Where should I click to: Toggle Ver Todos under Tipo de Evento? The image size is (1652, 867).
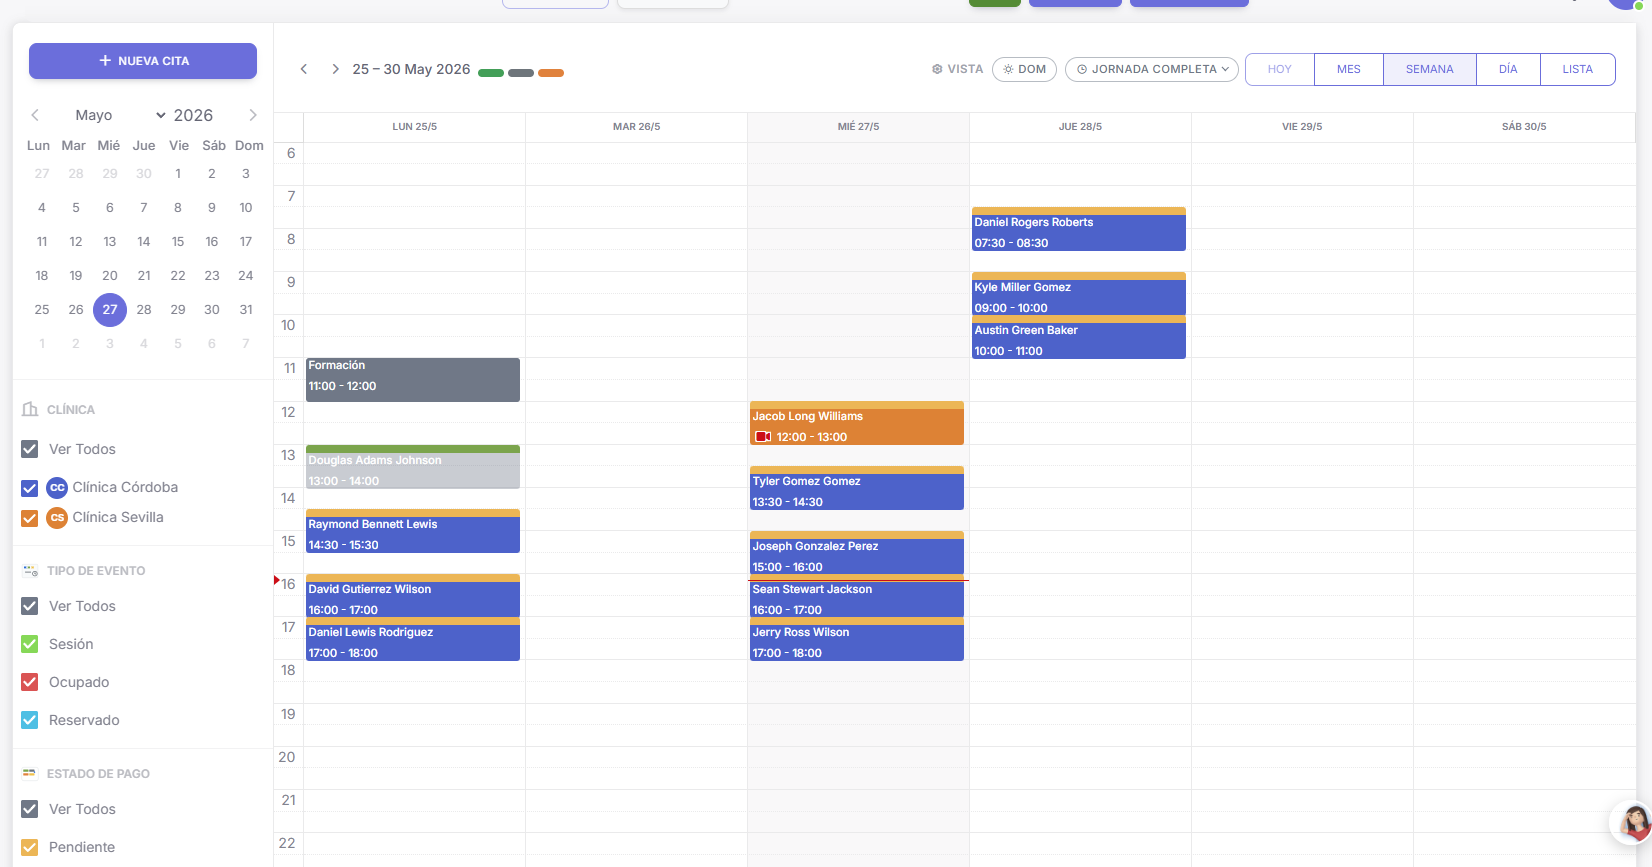coord(30,606)
